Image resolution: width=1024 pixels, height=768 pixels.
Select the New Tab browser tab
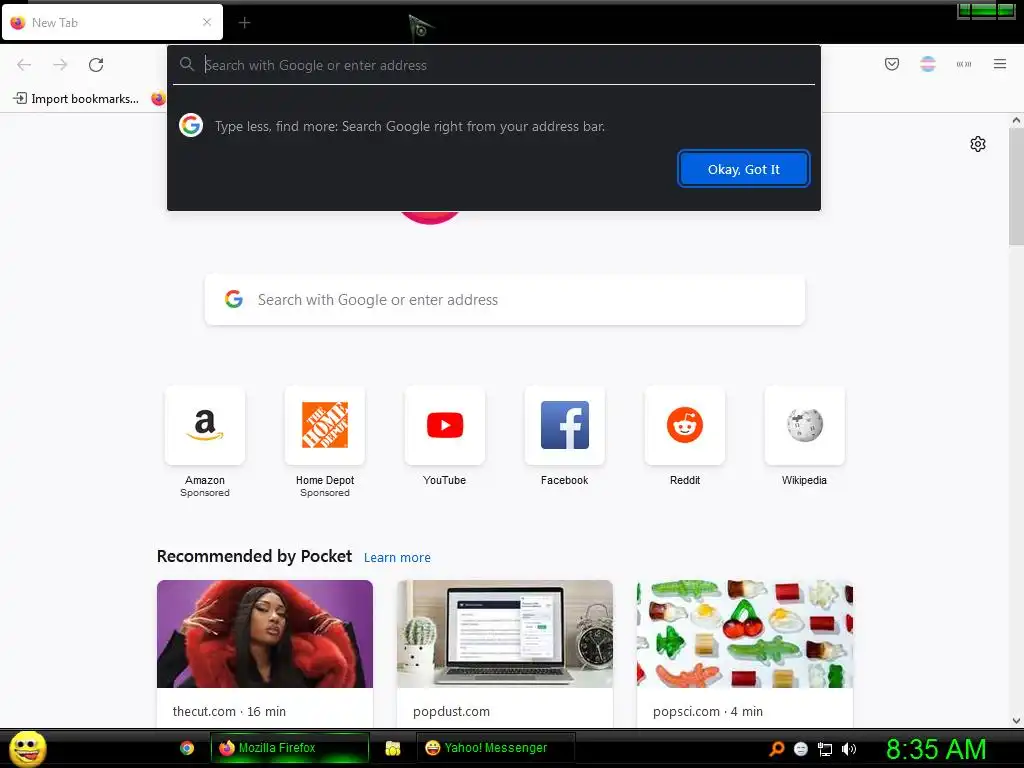pos(112,22)
